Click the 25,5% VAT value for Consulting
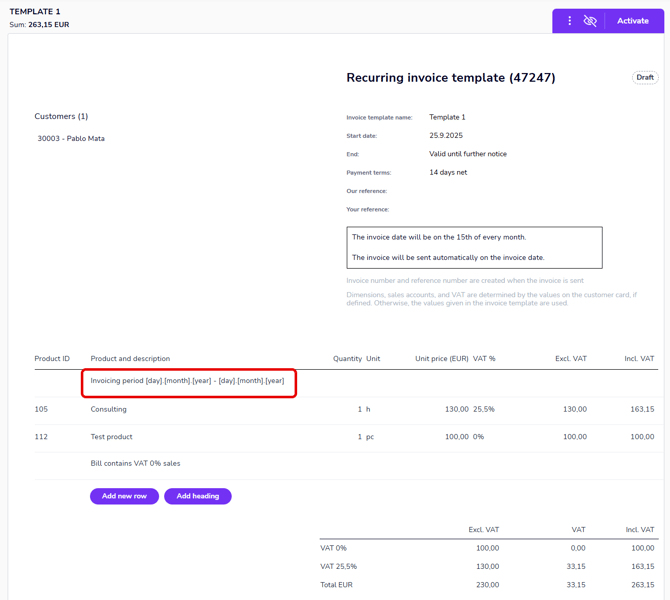 coord(484,409)
